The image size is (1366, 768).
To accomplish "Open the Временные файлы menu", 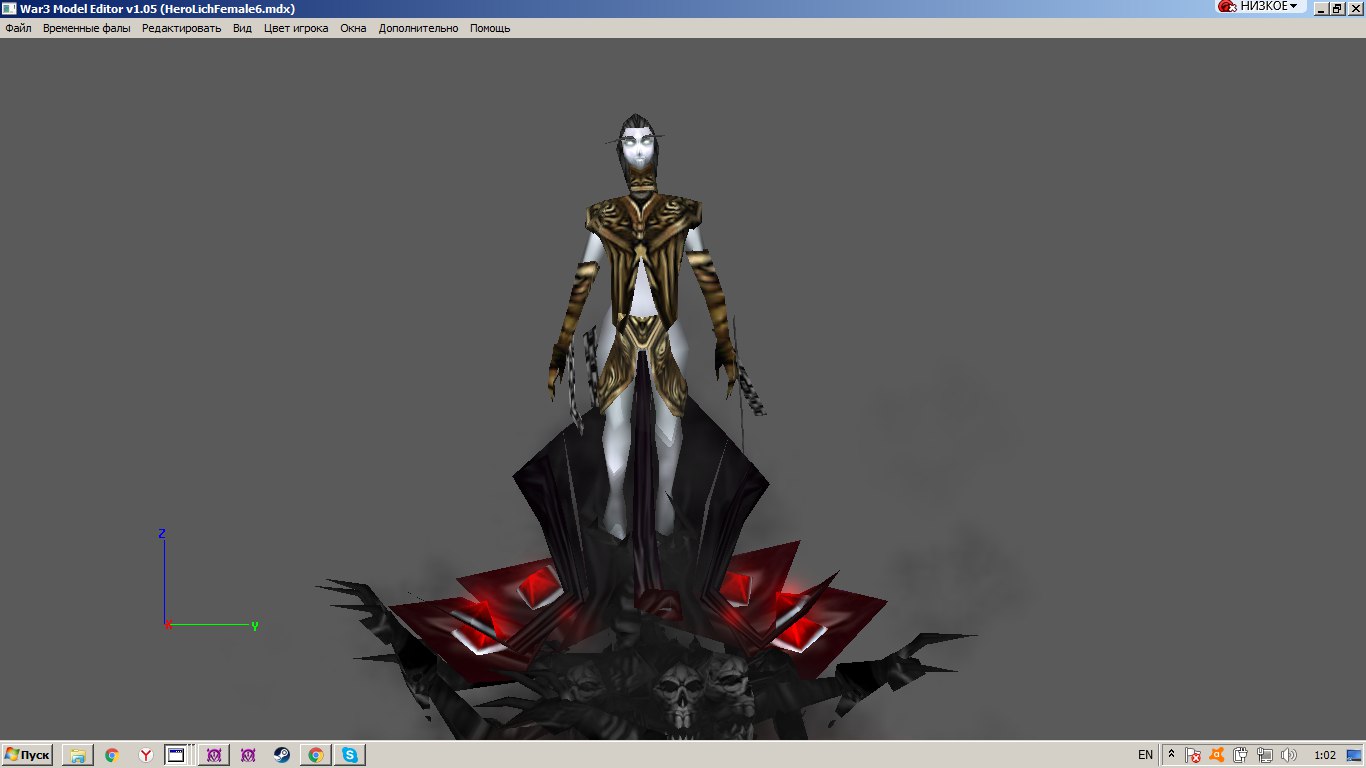I will [x=86, y=28].
